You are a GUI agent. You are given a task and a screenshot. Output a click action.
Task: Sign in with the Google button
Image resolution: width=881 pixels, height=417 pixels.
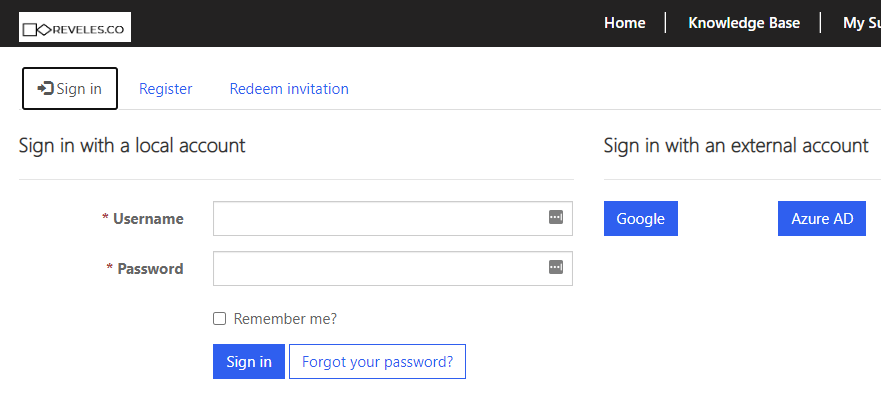641,219
